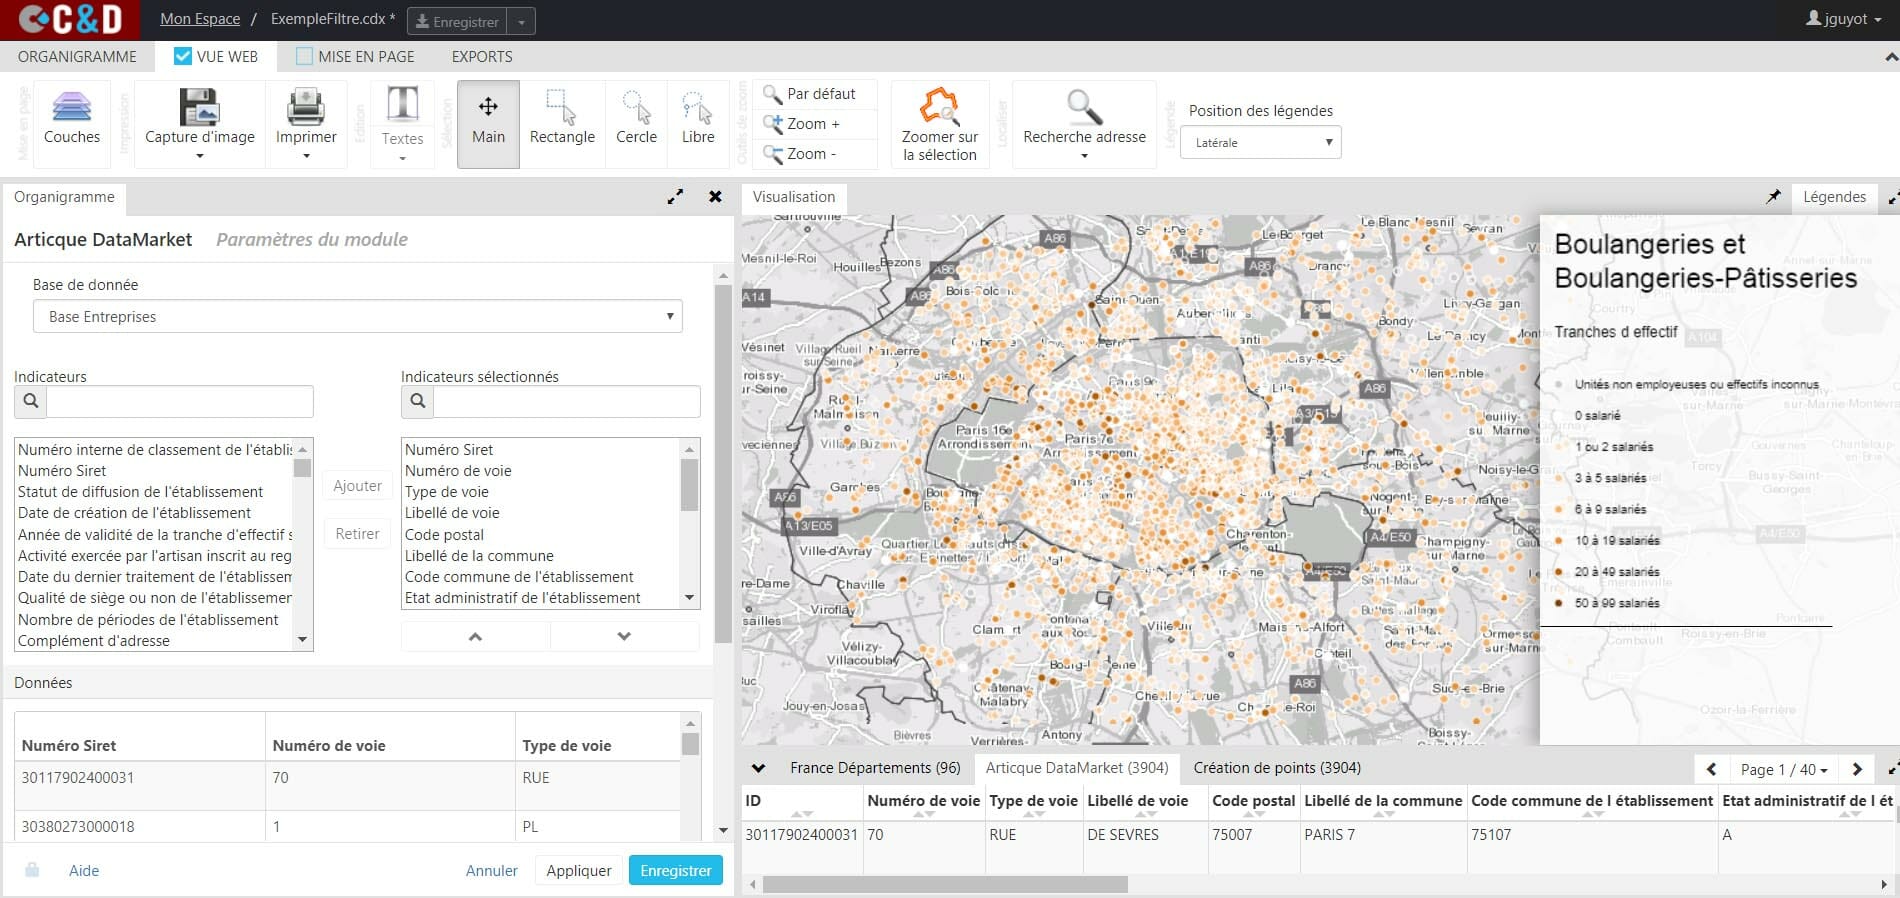This screenshot has width=1900, height=898.
Task: Select 'Code postal' in selected indicators
Action: [444, 535]
